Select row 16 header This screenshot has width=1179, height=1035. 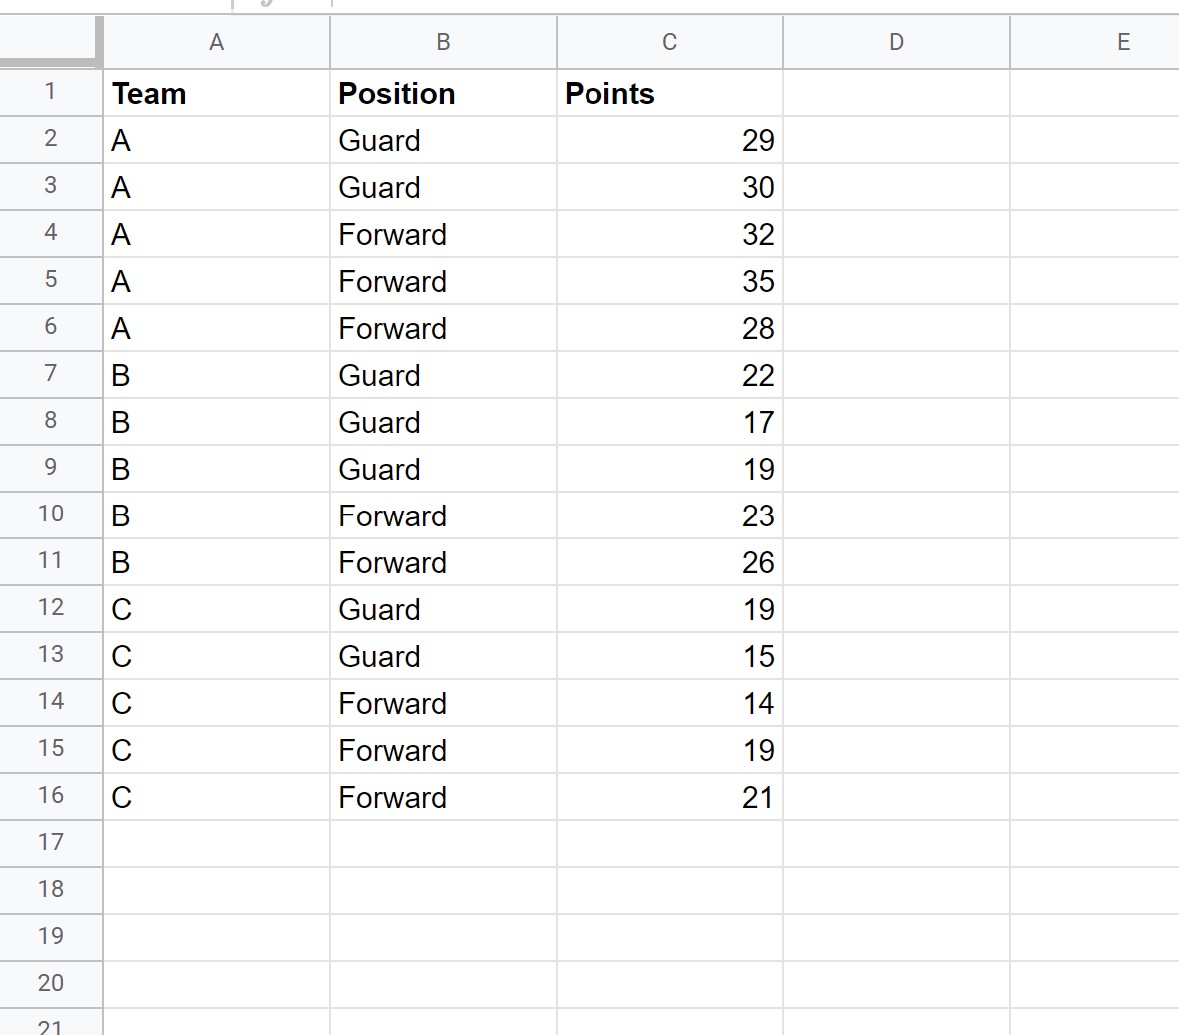[50, 796]
